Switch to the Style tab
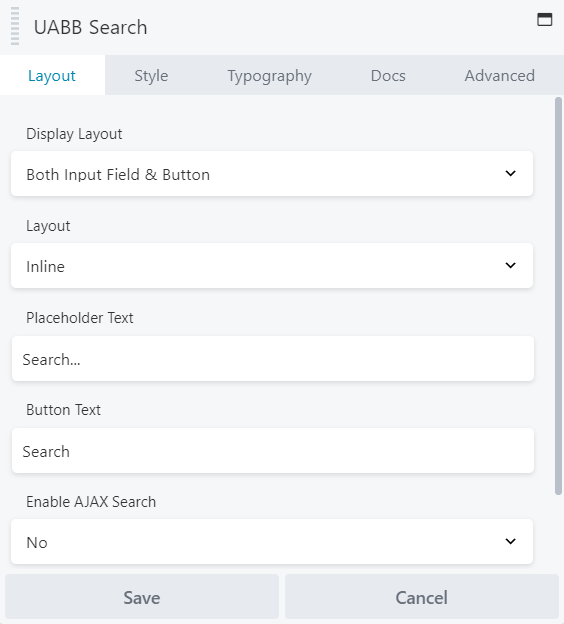This screenshot has height=624, width=564. tap(151, 75)
